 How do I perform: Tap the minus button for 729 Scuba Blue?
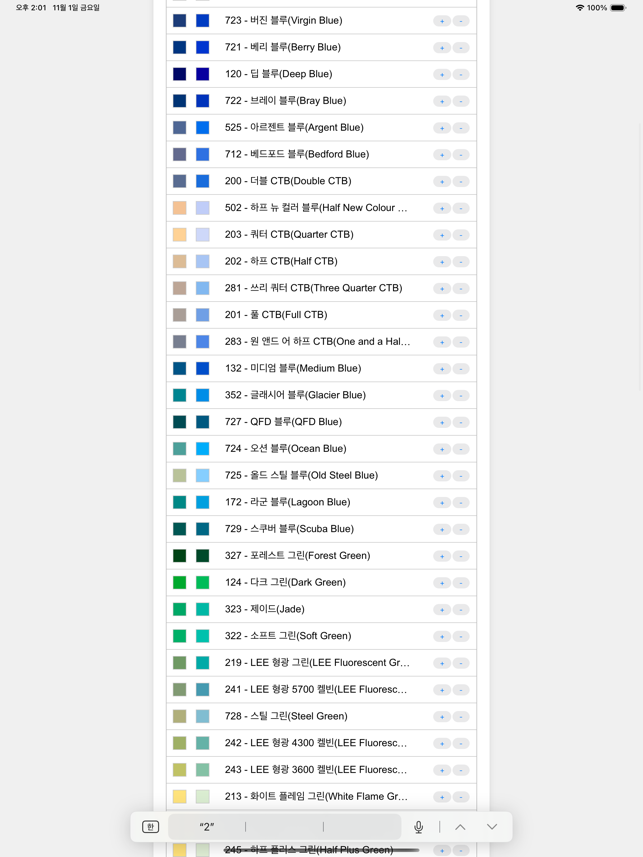pyautogui.click(x=461, y=530)
